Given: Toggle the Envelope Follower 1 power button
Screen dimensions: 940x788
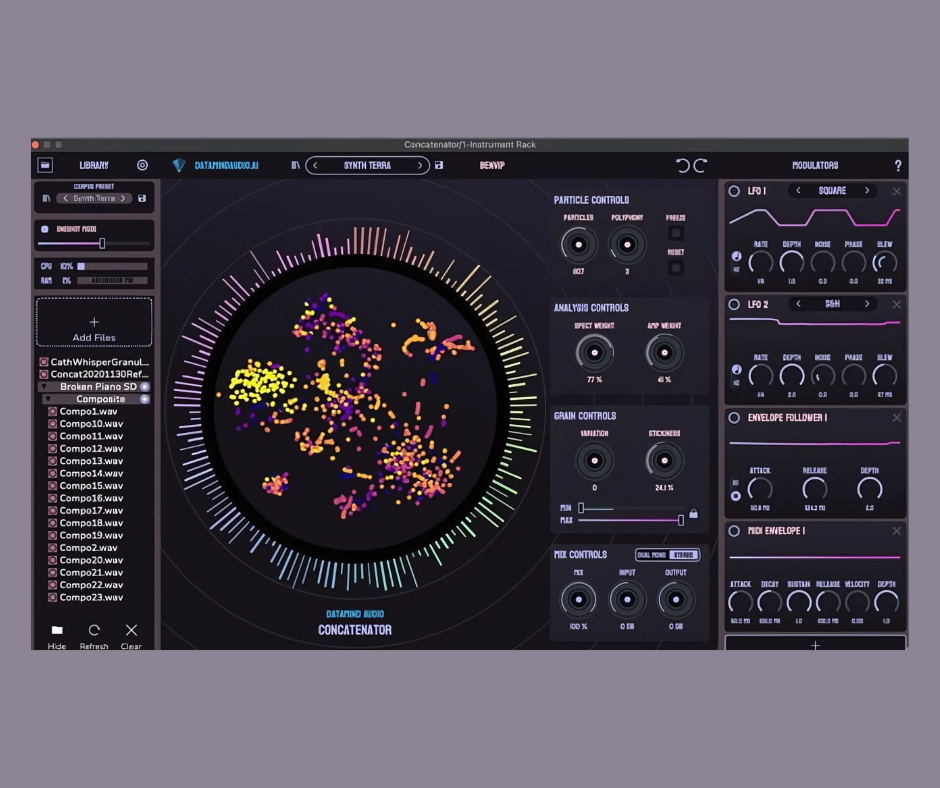Looking at the screenshot, I should (x=734, y=417).
